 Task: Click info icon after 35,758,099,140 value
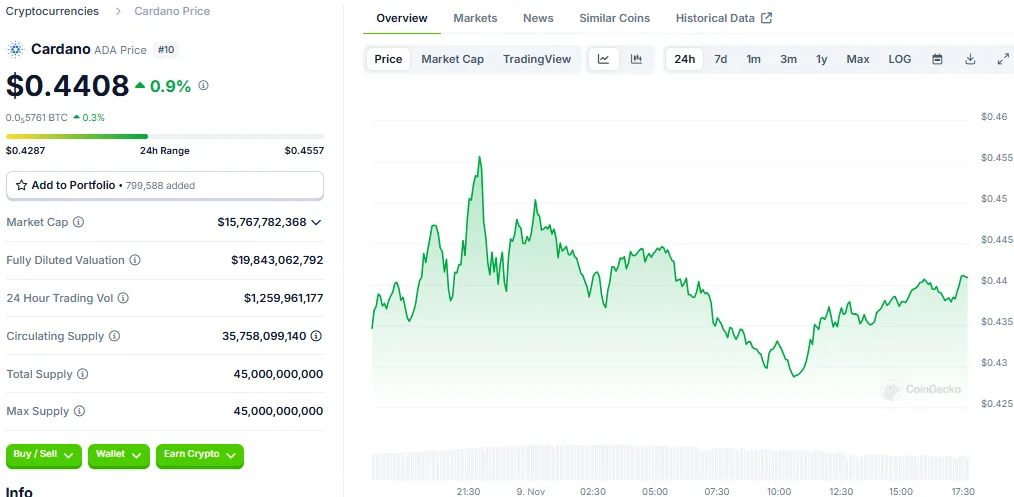pos(316,336)
